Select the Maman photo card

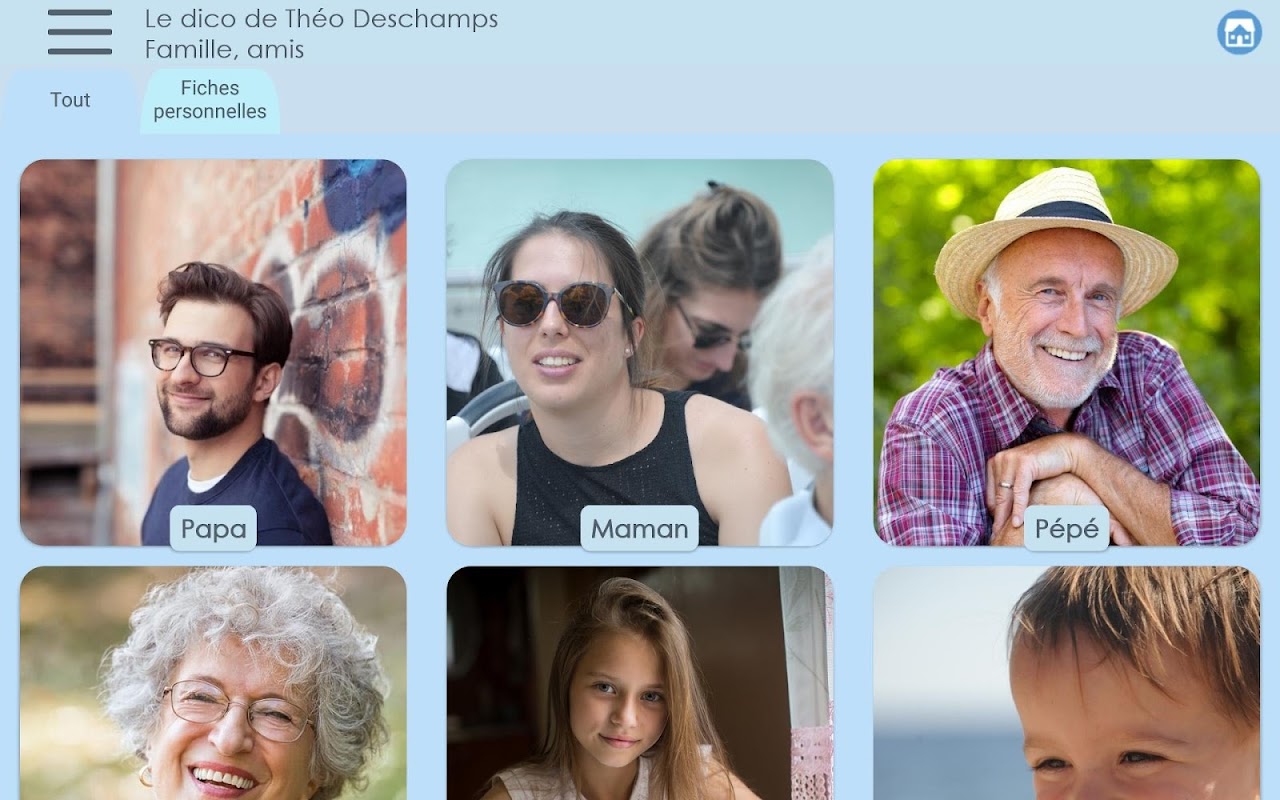click(x=640, y=352)
